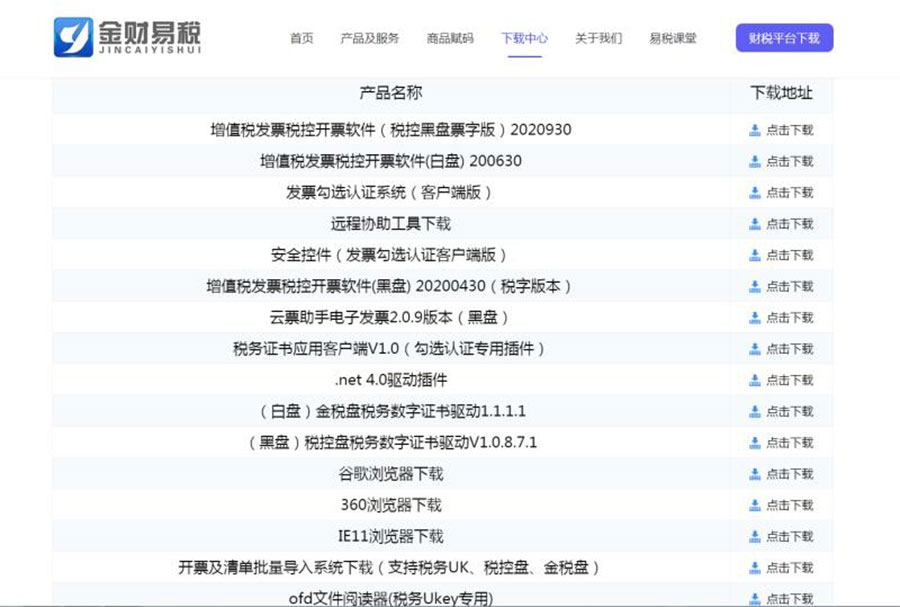Click download icon for 税务证书应用客户端V1.0

755,349
